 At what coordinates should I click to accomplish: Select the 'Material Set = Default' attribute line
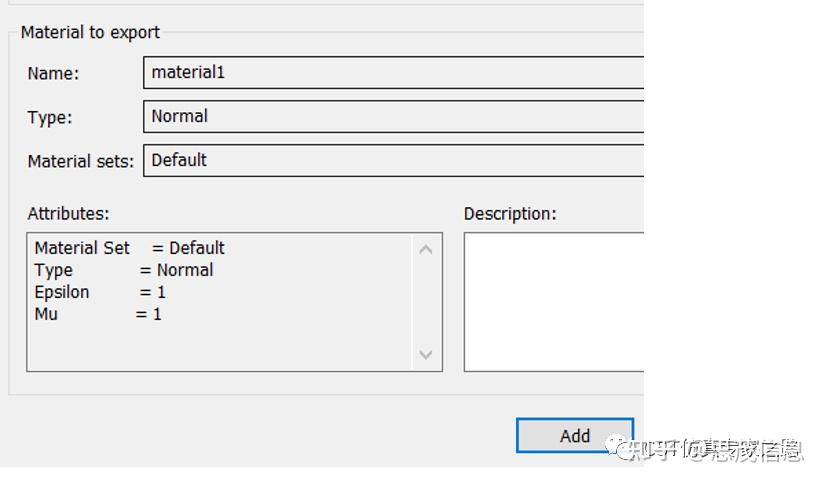(130, 248)
